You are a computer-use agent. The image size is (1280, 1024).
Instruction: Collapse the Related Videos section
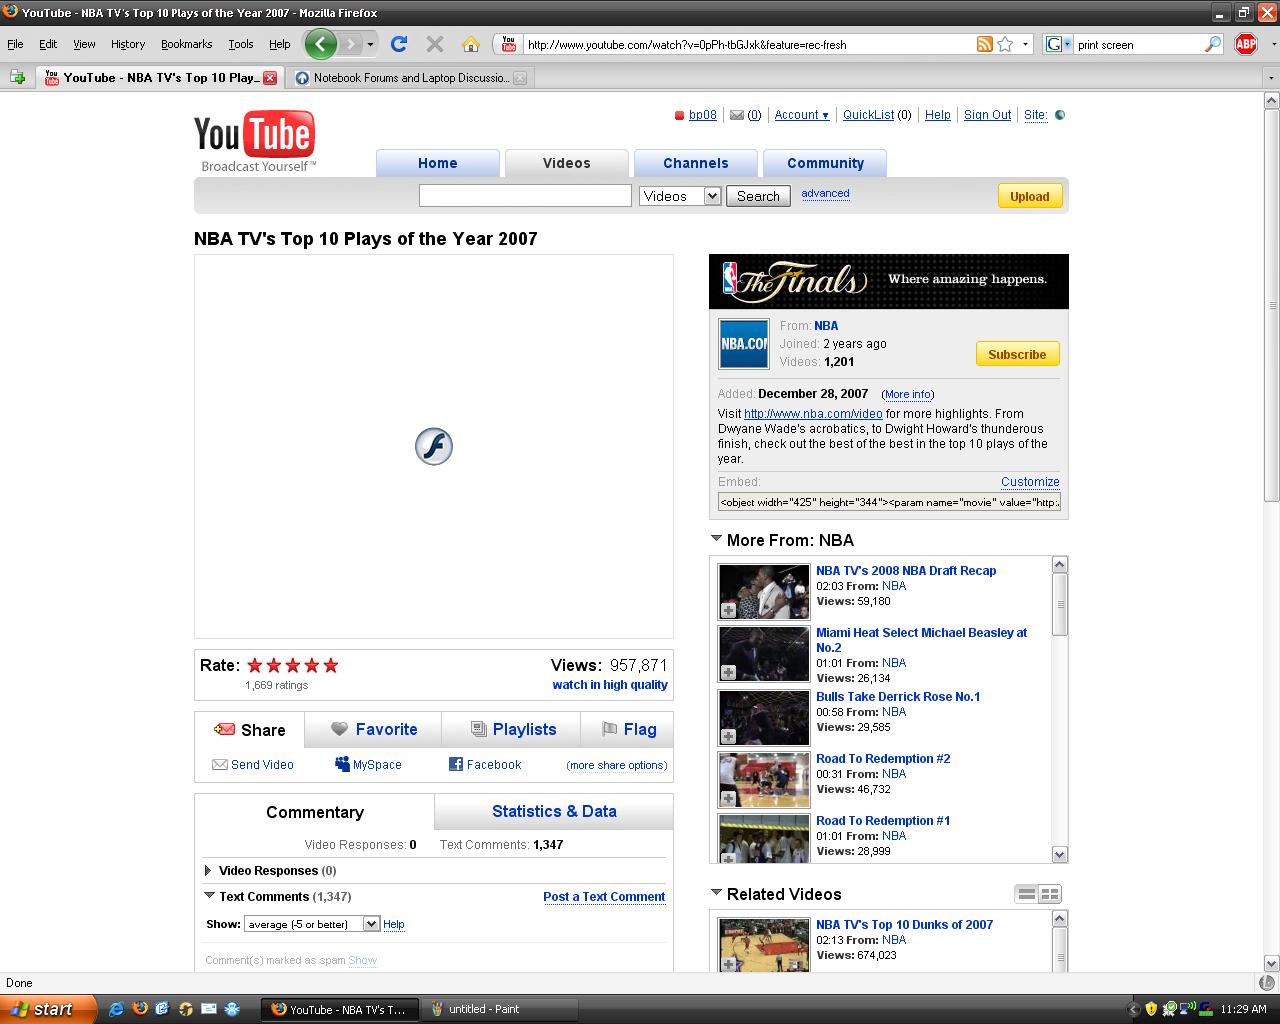[716, 892]
